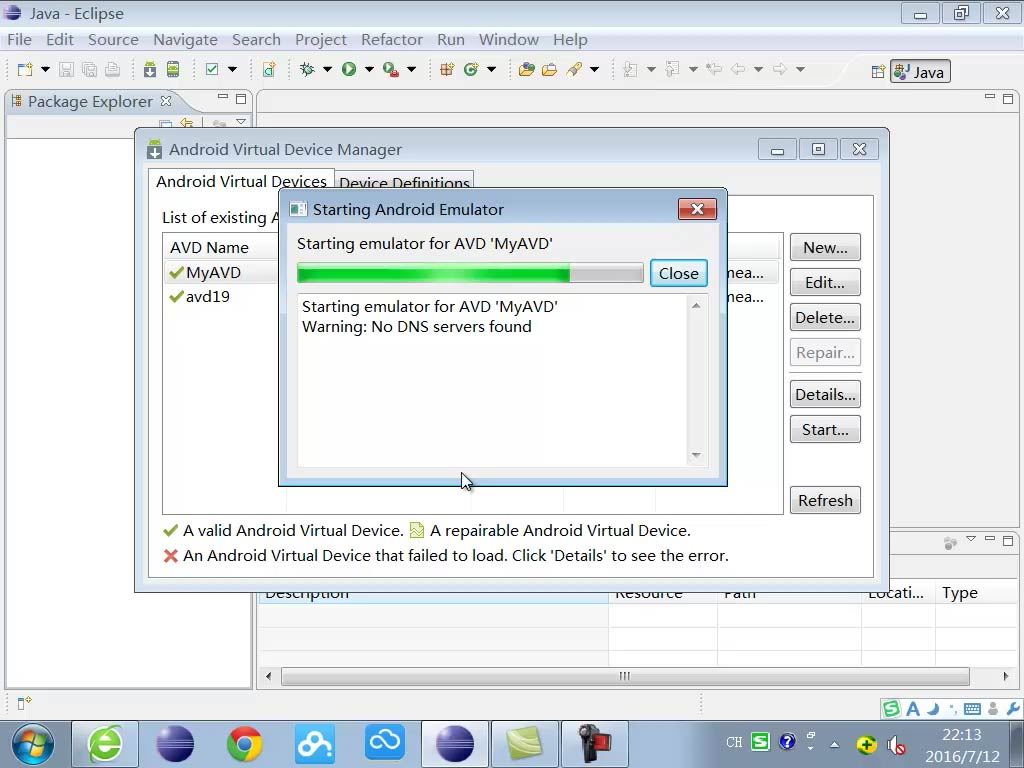
Task: Click the Open Perspective icon
Action: [x=878, y=72]
